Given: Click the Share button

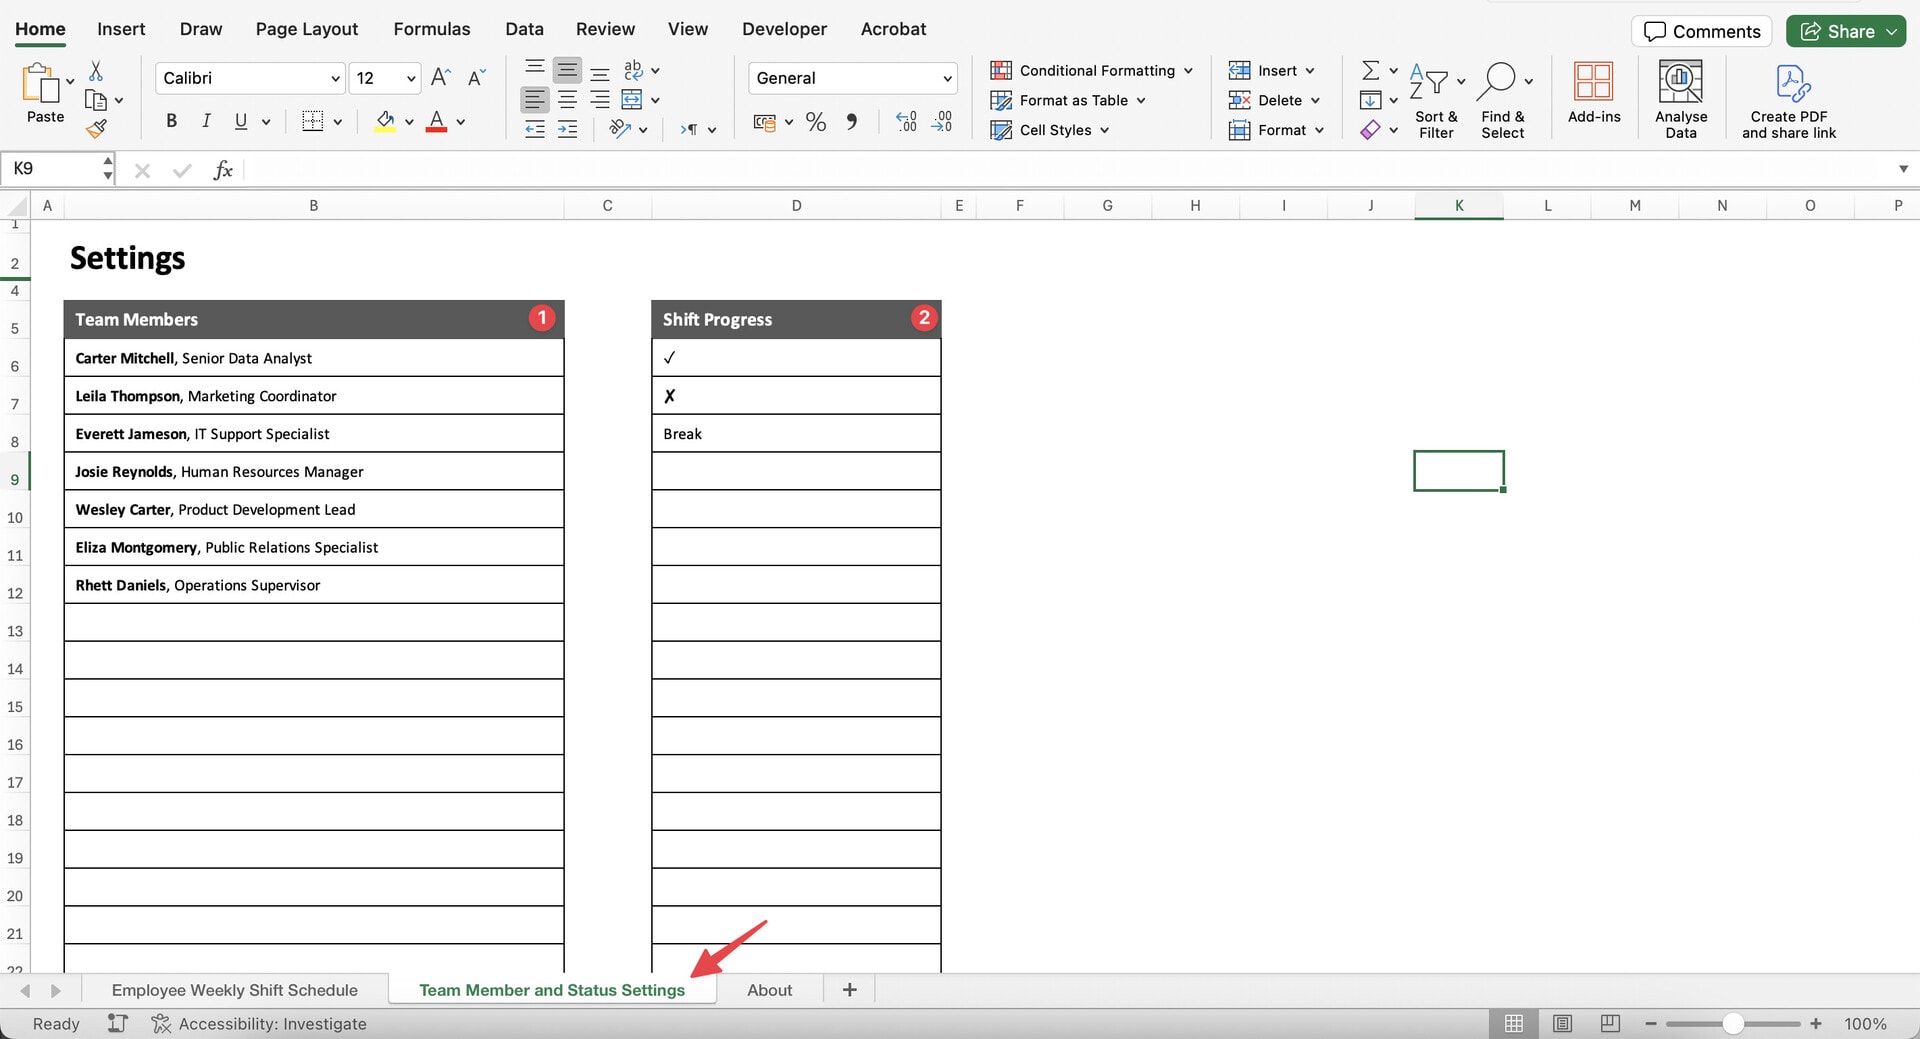Looking at the screenshot, I should coord(1846,31).
